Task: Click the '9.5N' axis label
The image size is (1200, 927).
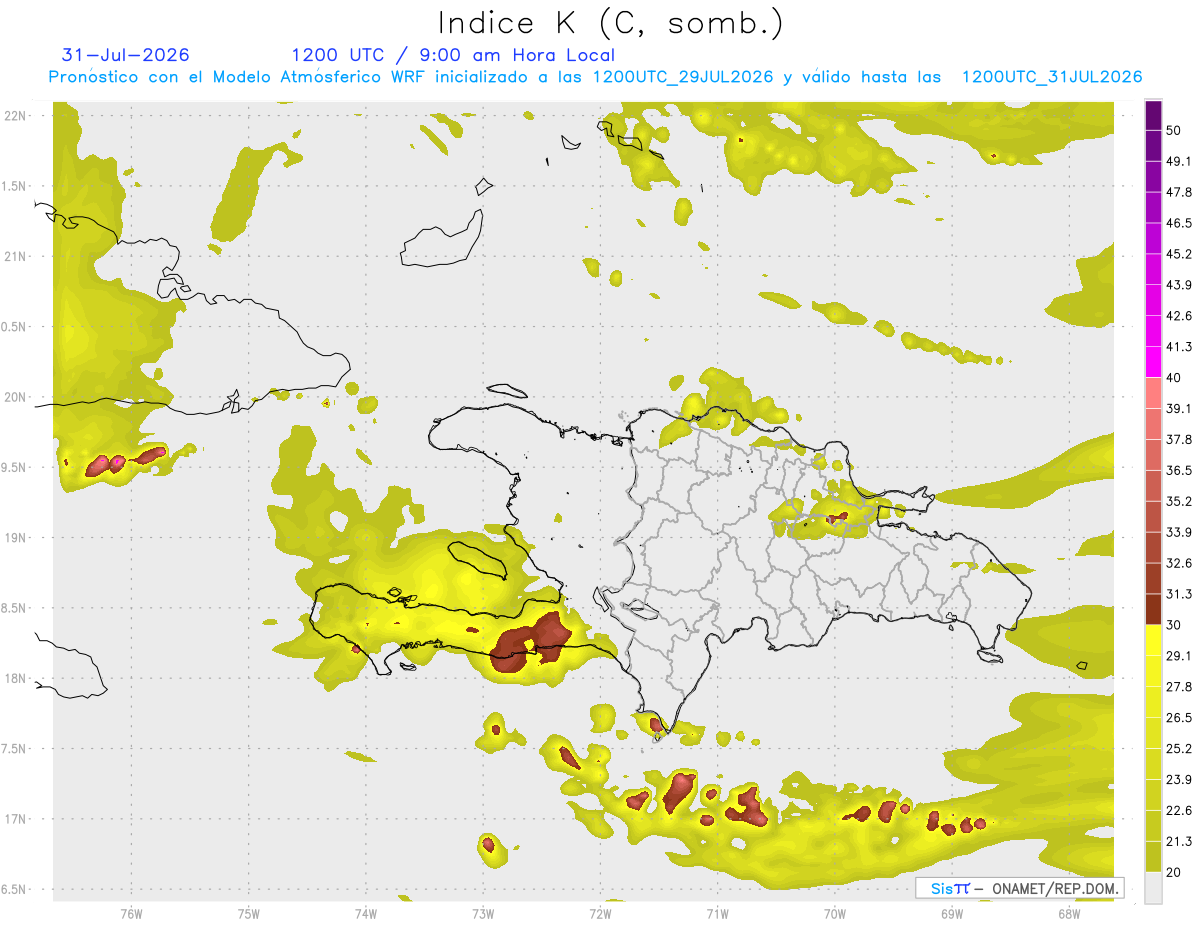Action: [x=15, y=467]
